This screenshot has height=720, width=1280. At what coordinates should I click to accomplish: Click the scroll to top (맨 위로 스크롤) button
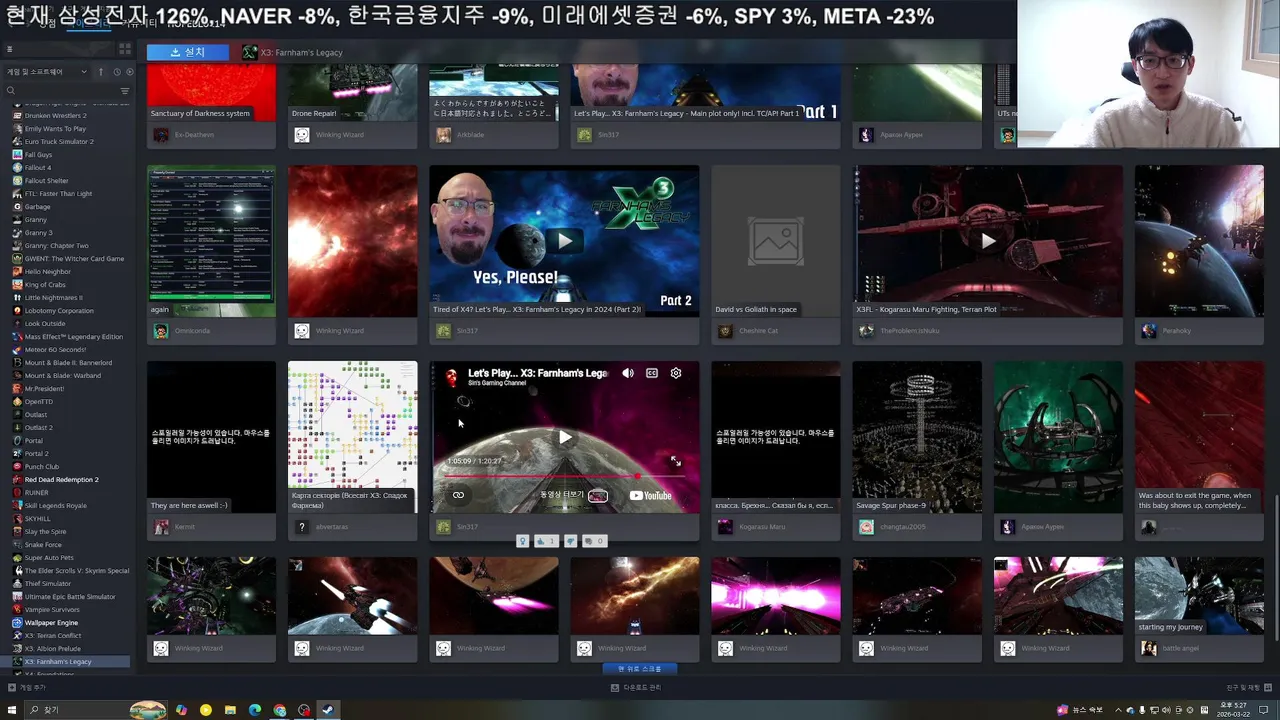(x=640, y=669)
